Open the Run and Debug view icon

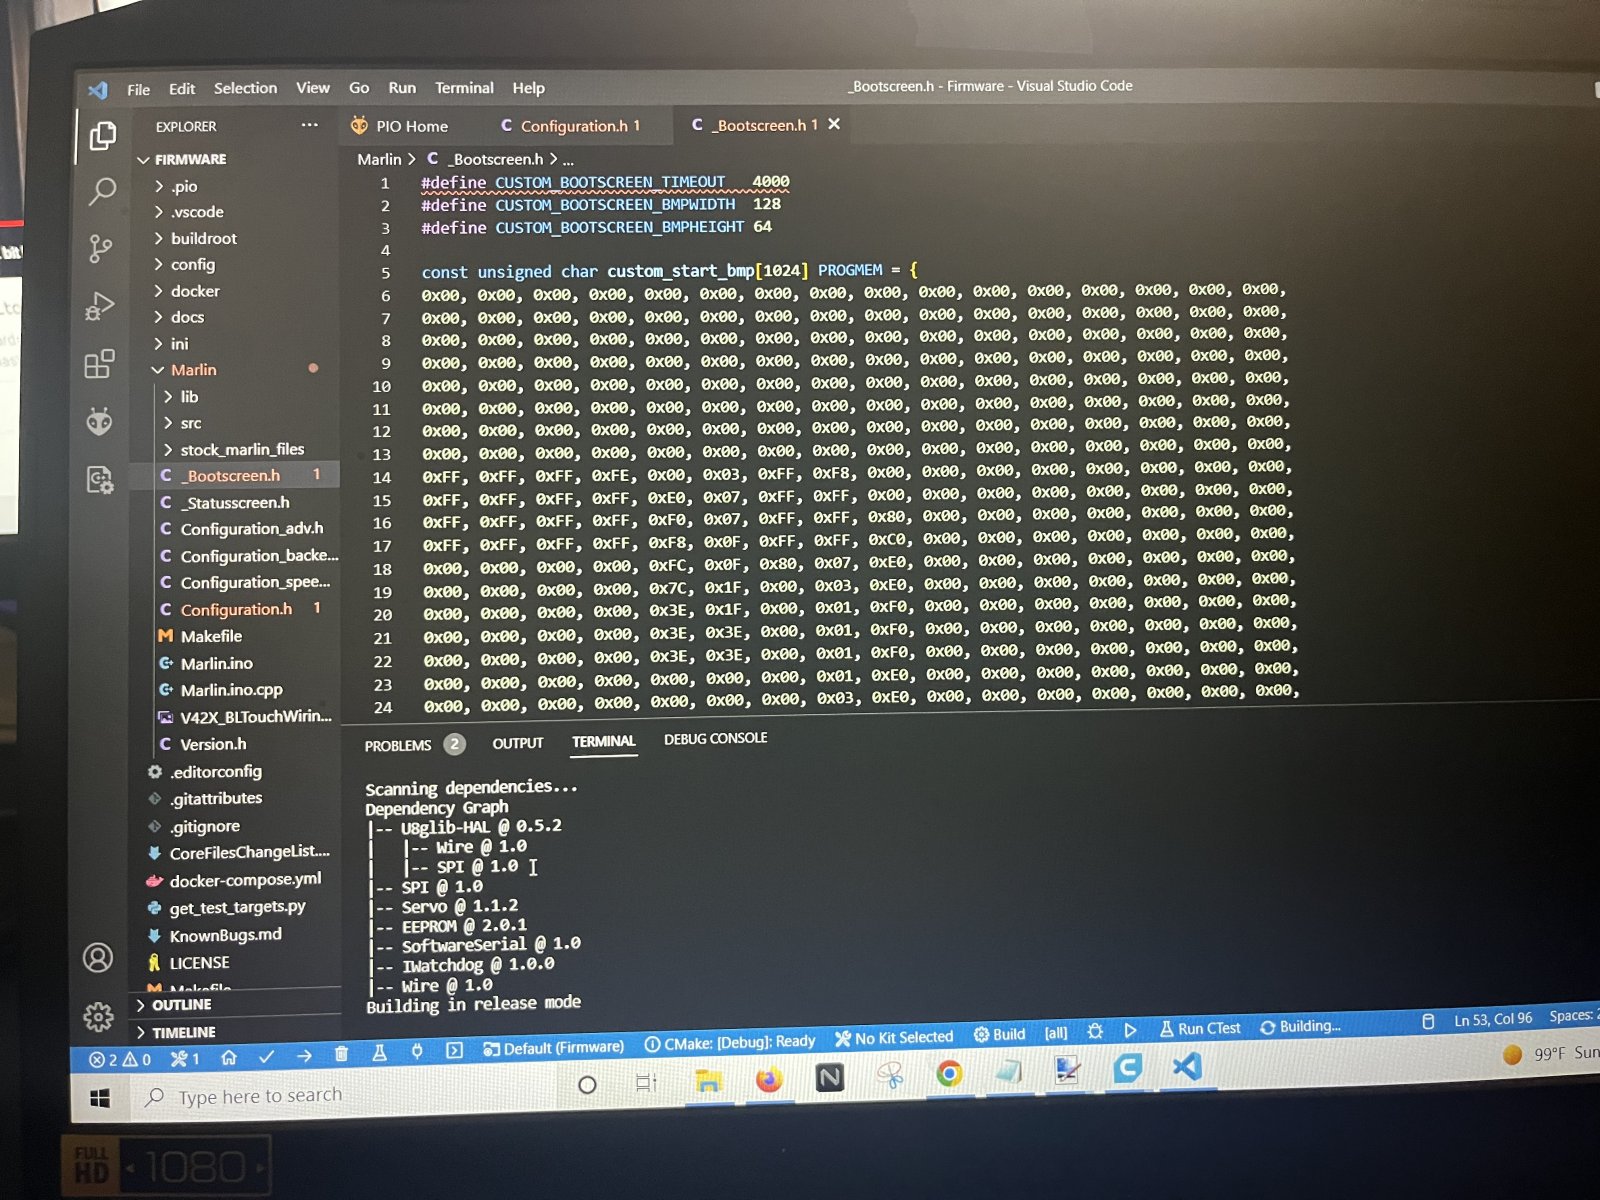click(x=100, y=306)
